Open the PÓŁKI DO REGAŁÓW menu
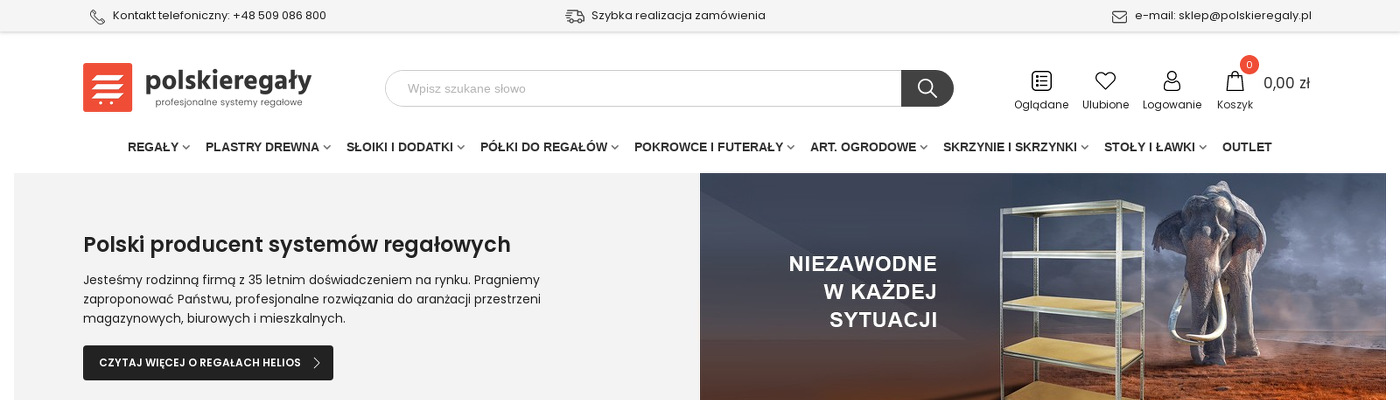 pyautogui.click(x=549, y=147)
